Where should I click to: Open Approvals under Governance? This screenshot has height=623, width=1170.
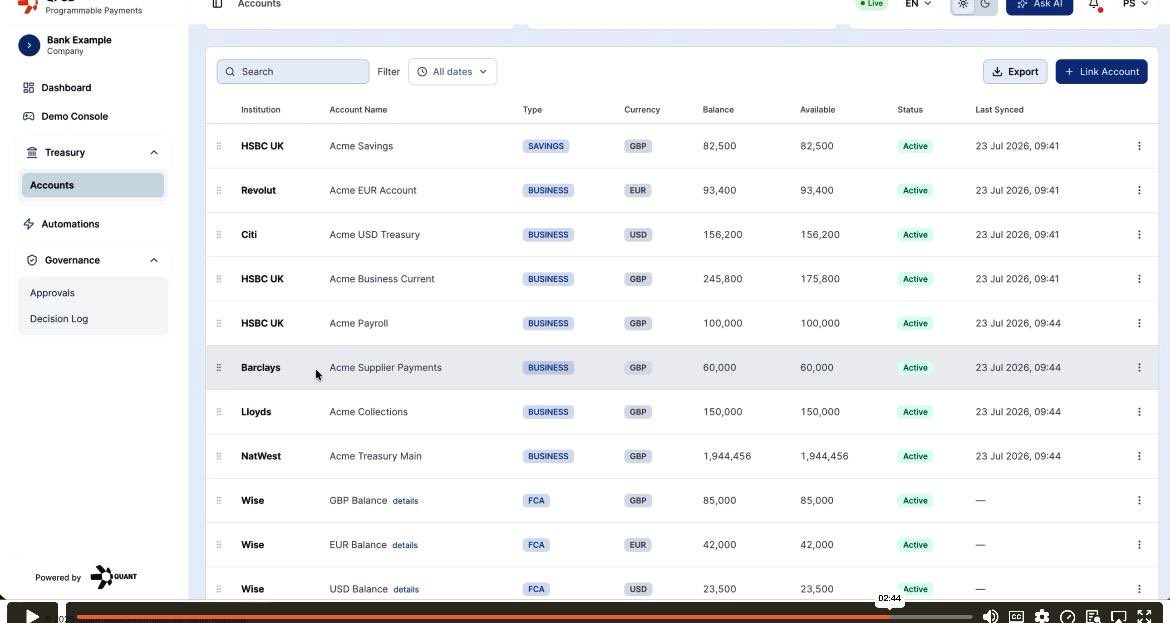[52, 293]
